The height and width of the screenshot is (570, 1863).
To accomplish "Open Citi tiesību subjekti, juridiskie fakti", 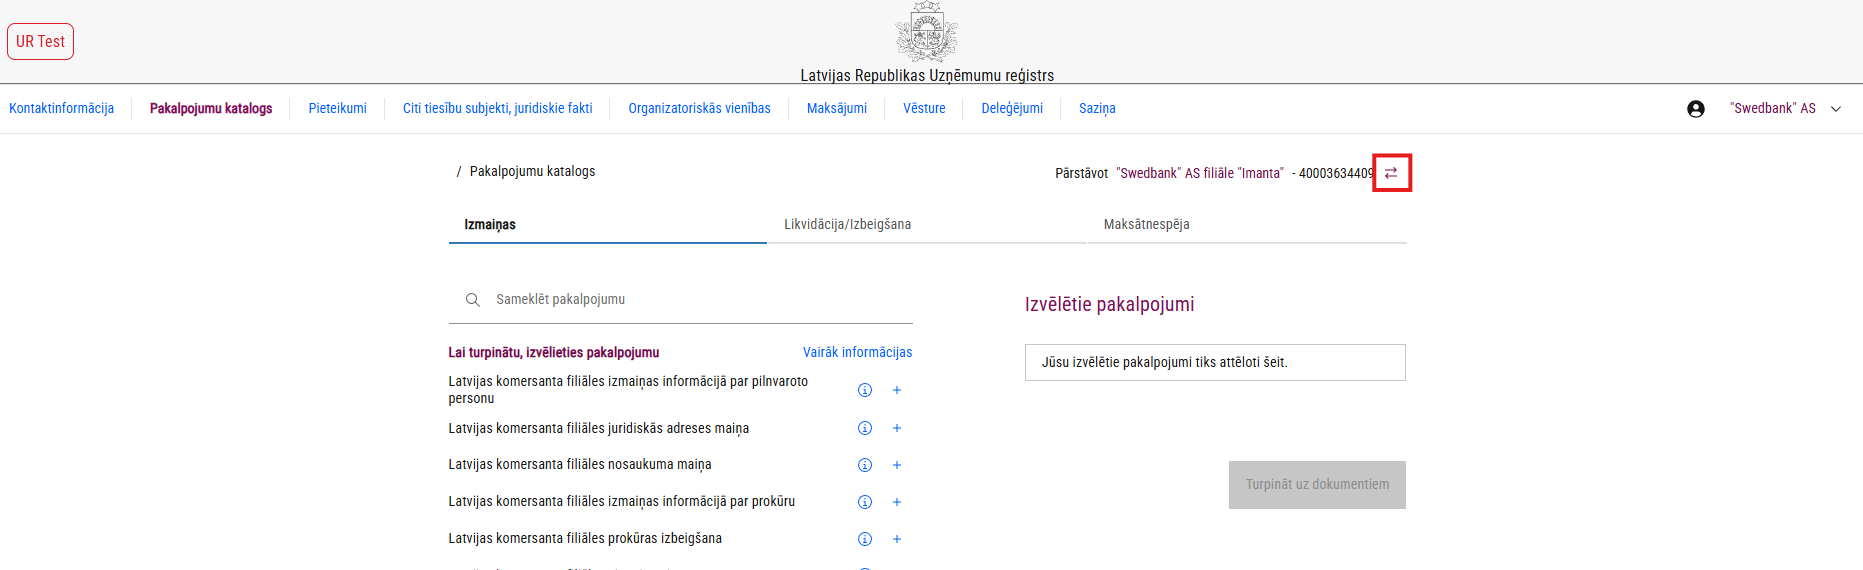I will 497,108.
